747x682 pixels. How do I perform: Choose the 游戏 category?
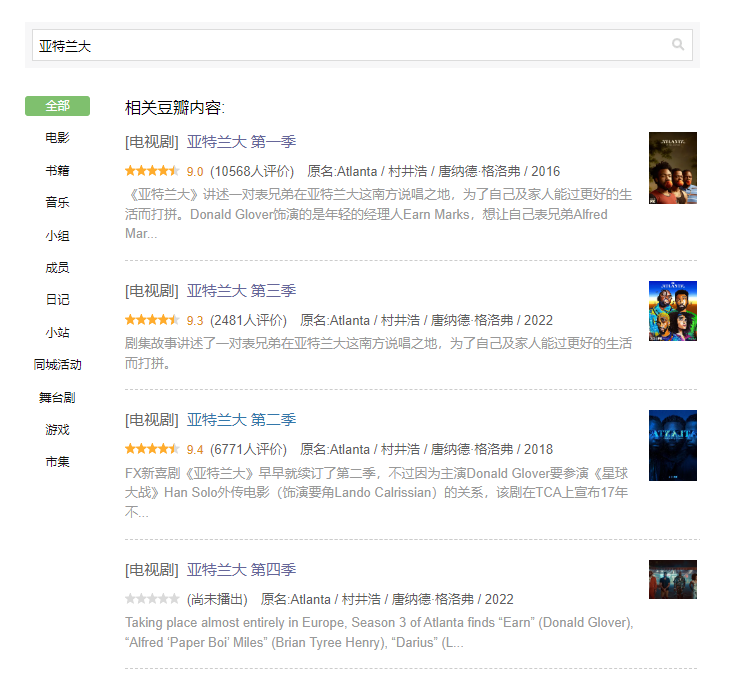[x=57, y=430]
